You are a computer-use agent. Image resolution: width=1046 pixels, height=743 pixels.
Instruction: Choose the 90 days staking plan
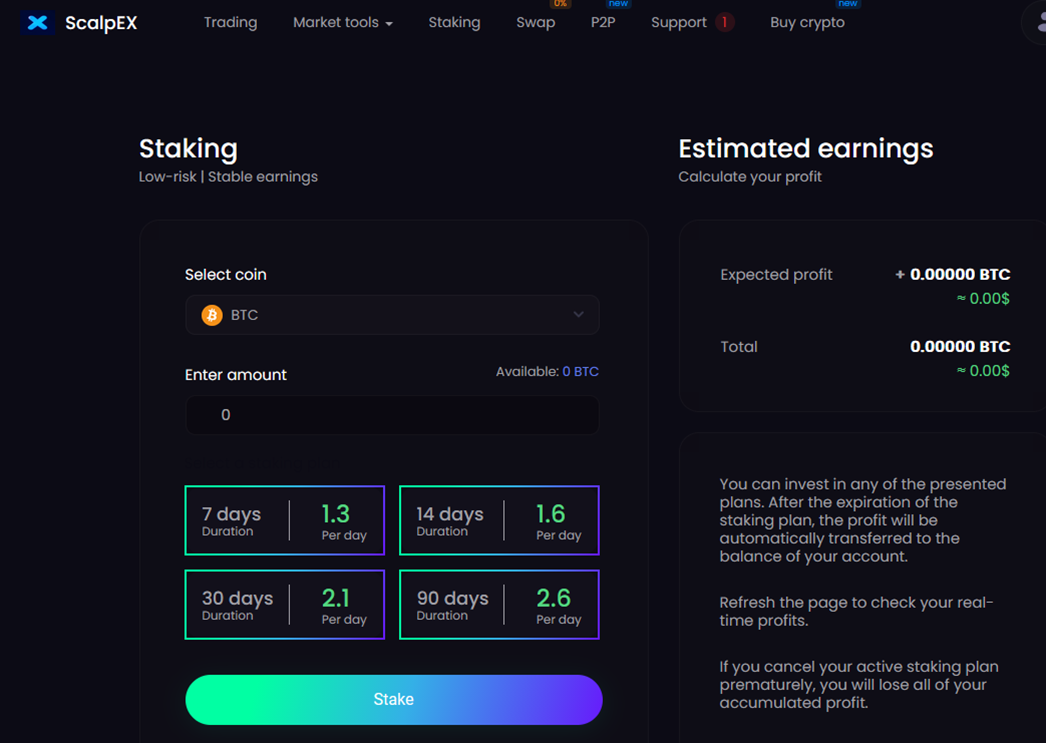pos(499,604)
